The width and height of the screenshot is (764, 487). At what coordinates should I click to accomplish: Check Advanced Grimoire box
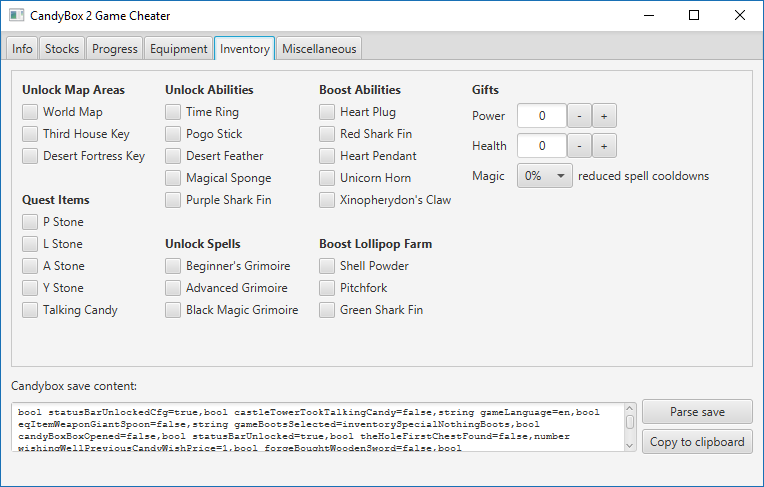[173, 288]
